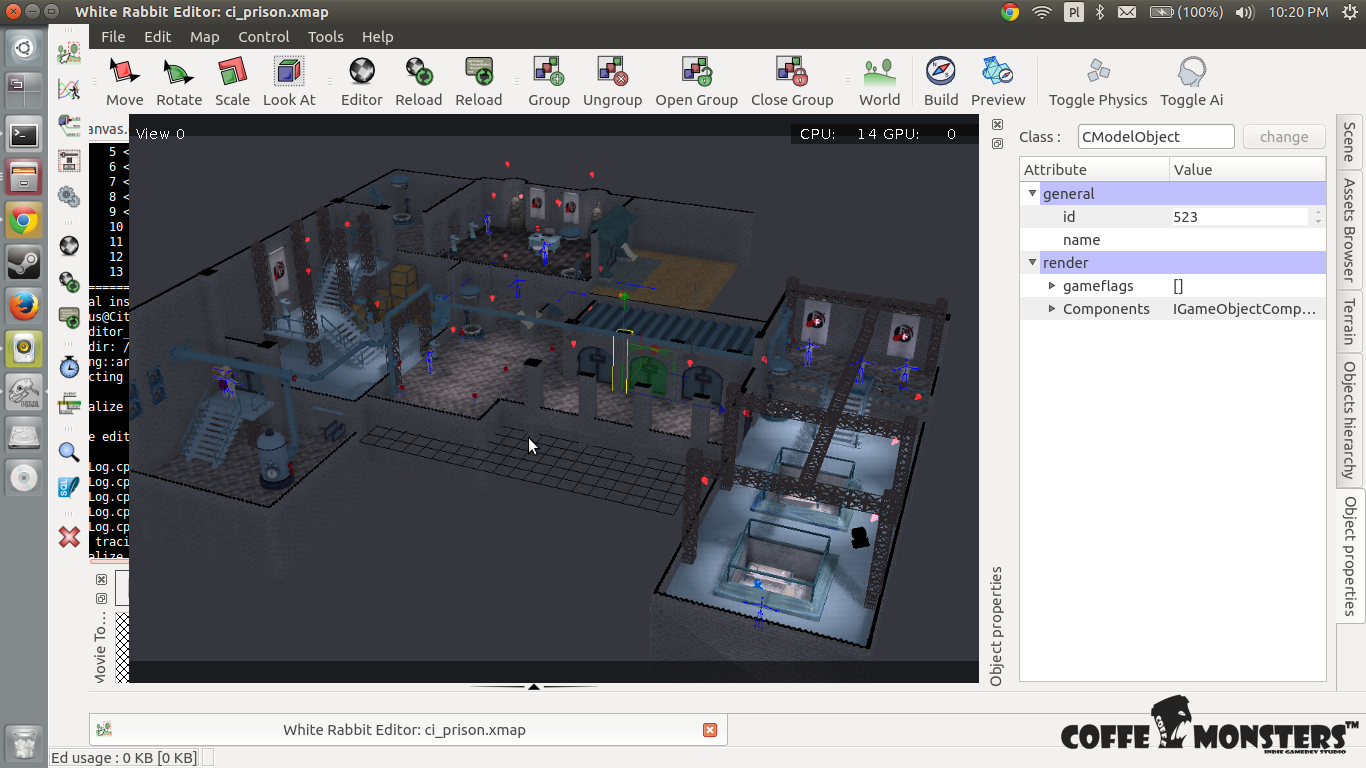Collapse the render attribute group
The width and height of the screenshot is (1366, 768).
(x=1033, y=262)
